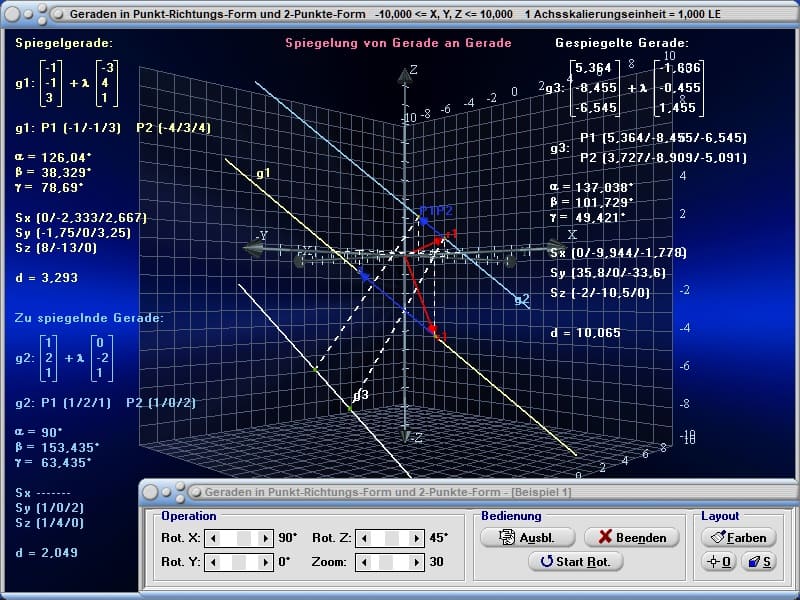Viewport: 800px width, 600px height.
Task: Click the Rot. Z slider thumb
Action: coord(392,538)
